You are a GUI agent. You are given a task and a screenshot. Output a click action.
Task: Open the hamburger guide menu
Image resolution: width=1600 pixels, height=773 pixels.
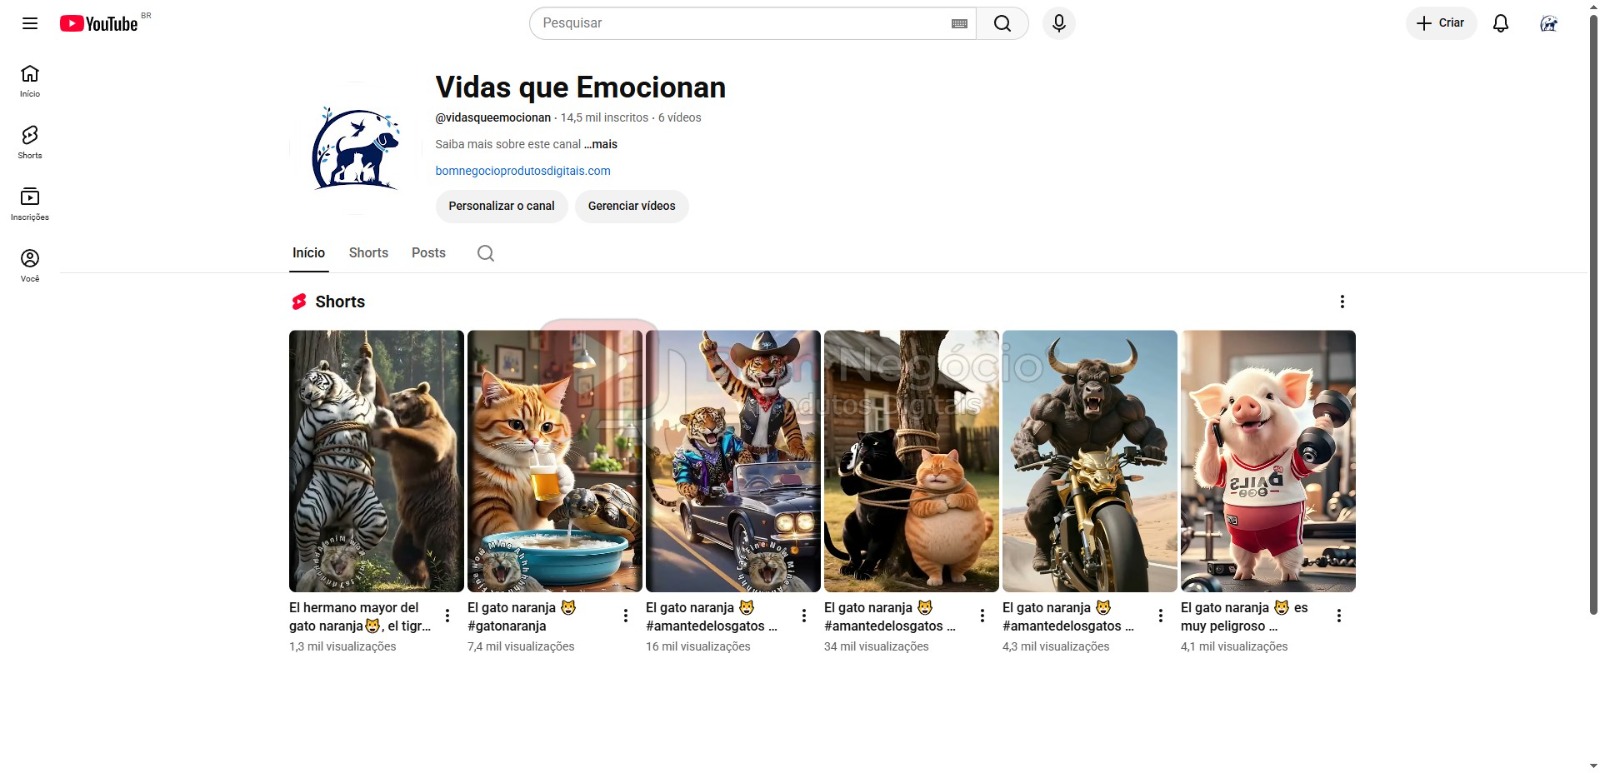[x=30, y=23]
